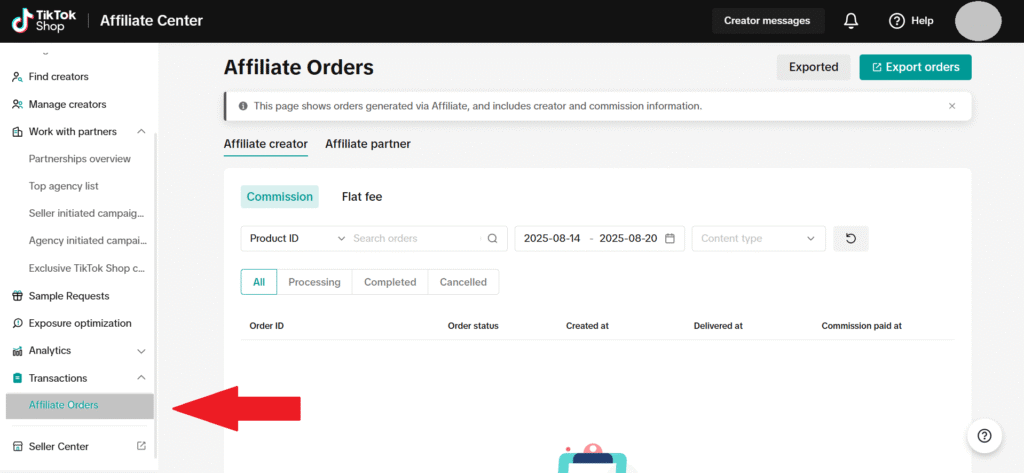1024x473 pixels.
Task: Open the Product ID dropdown
Action: [297, 238]
